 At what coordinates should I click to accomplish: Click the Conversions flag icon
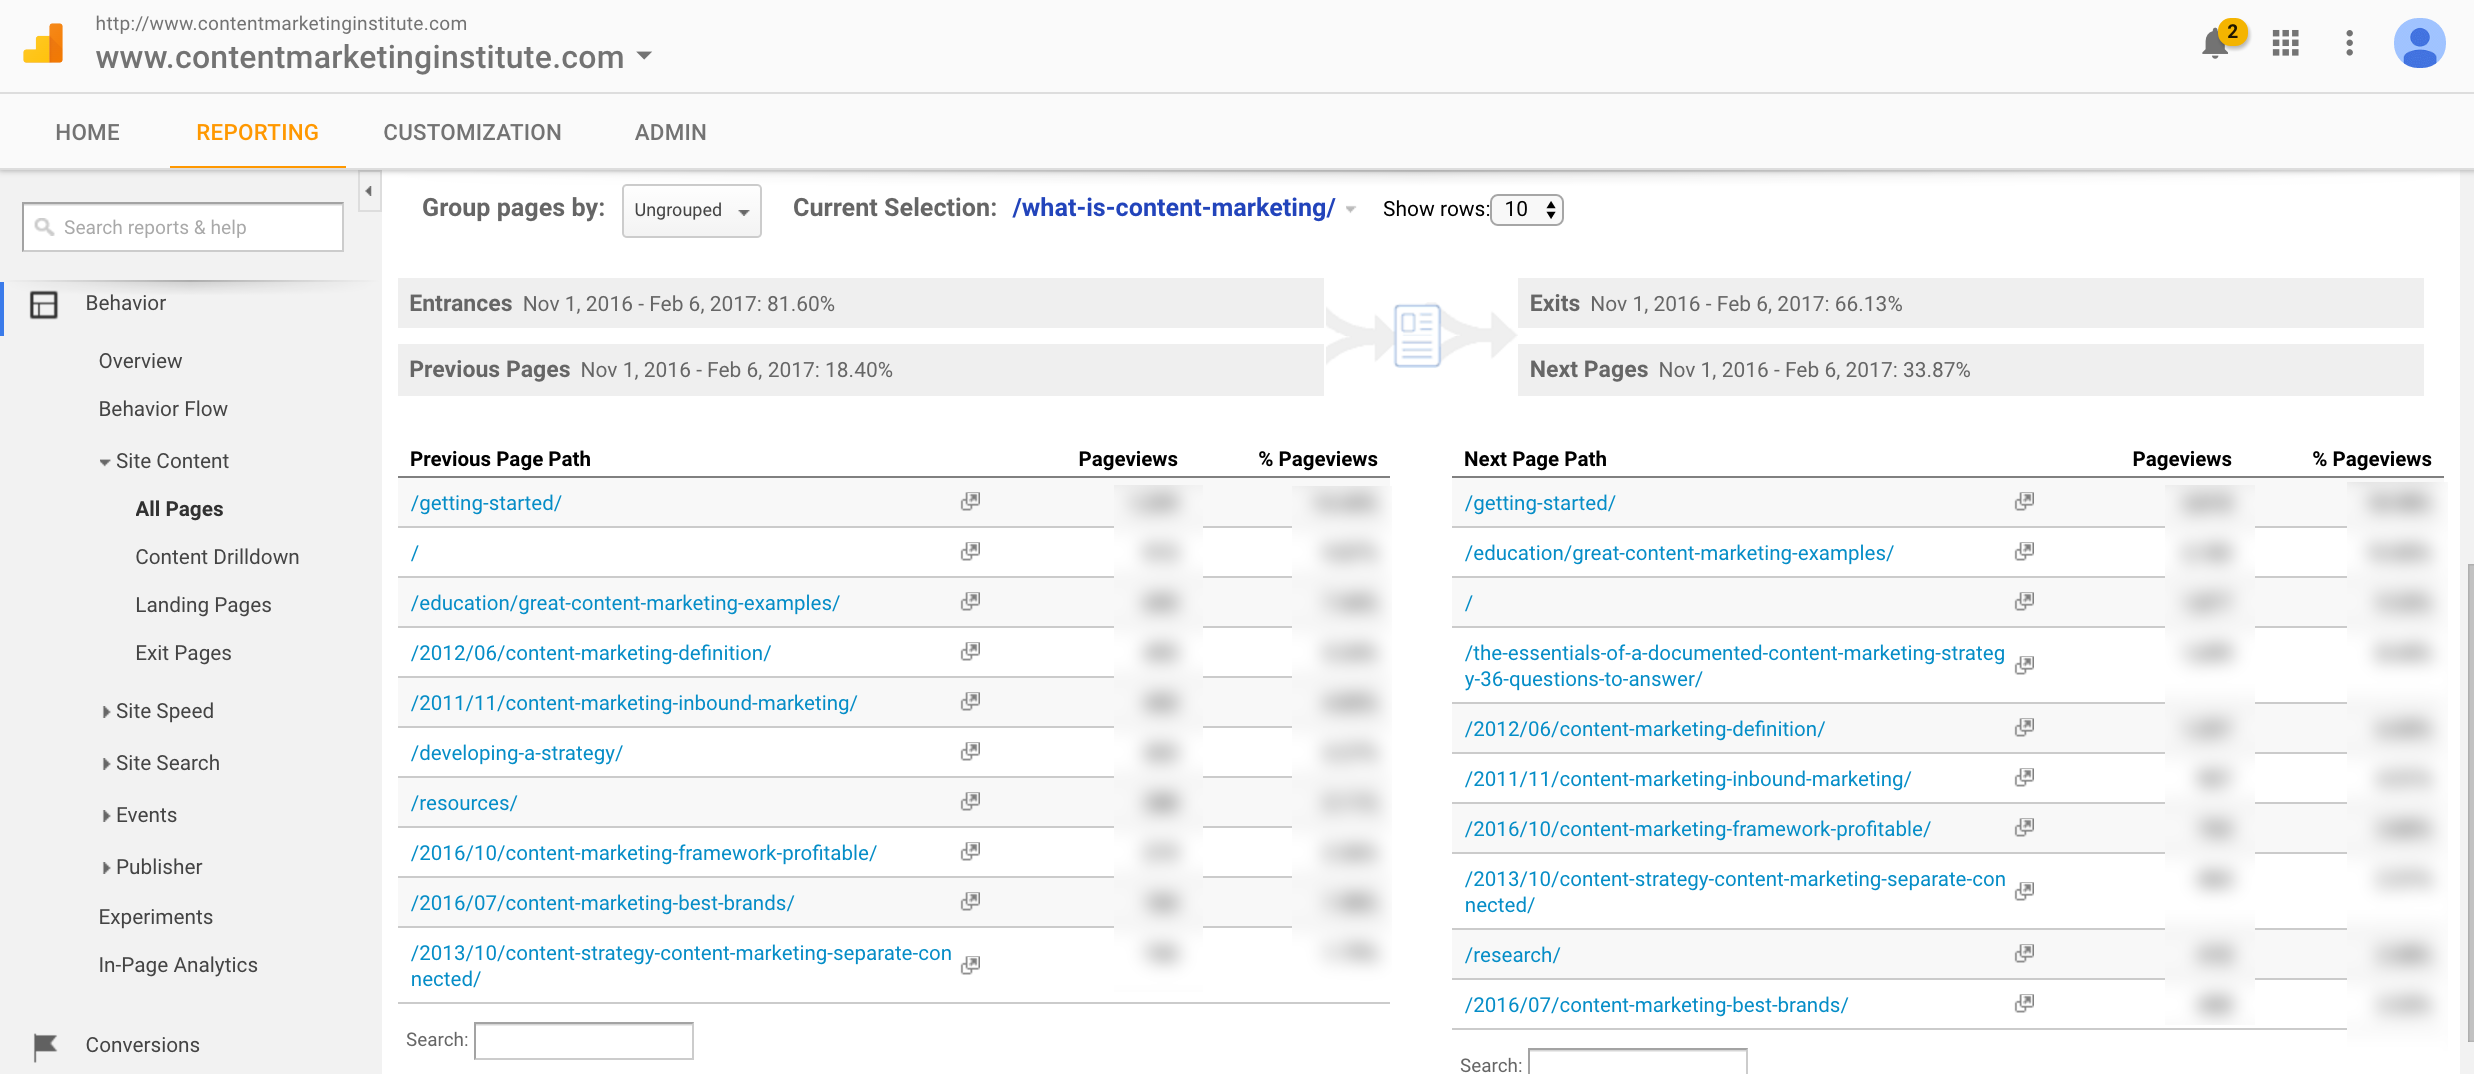click(45, 1046)
